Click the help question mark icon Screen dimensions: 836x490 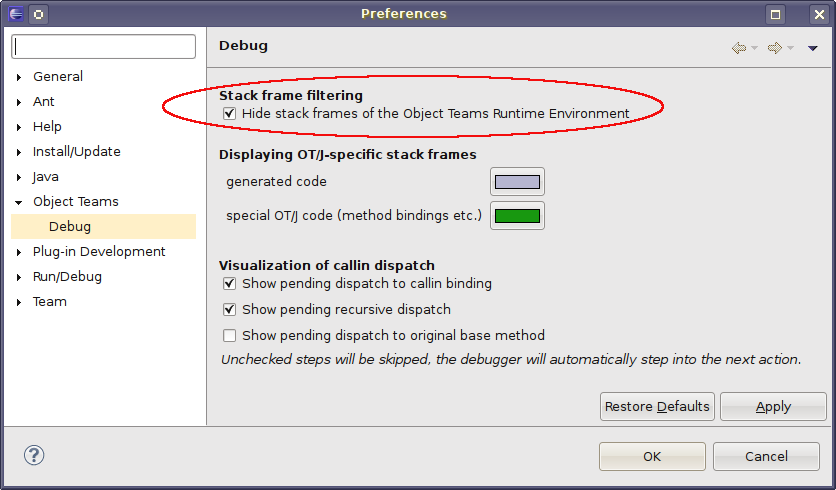coord(34,455)
